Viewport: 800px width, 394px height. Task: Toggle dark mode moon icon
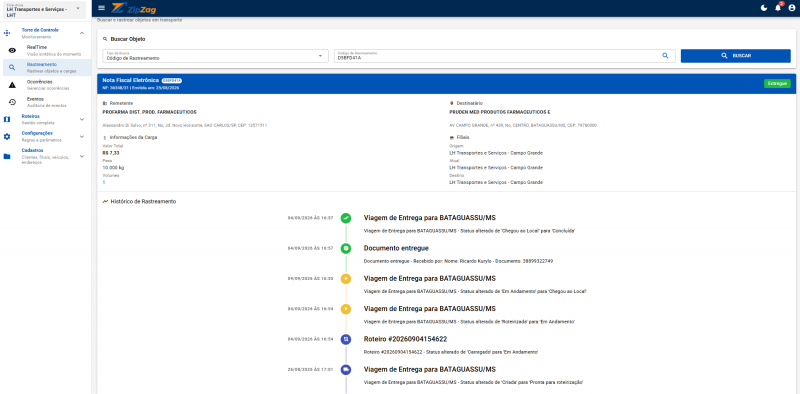(764, 8)
